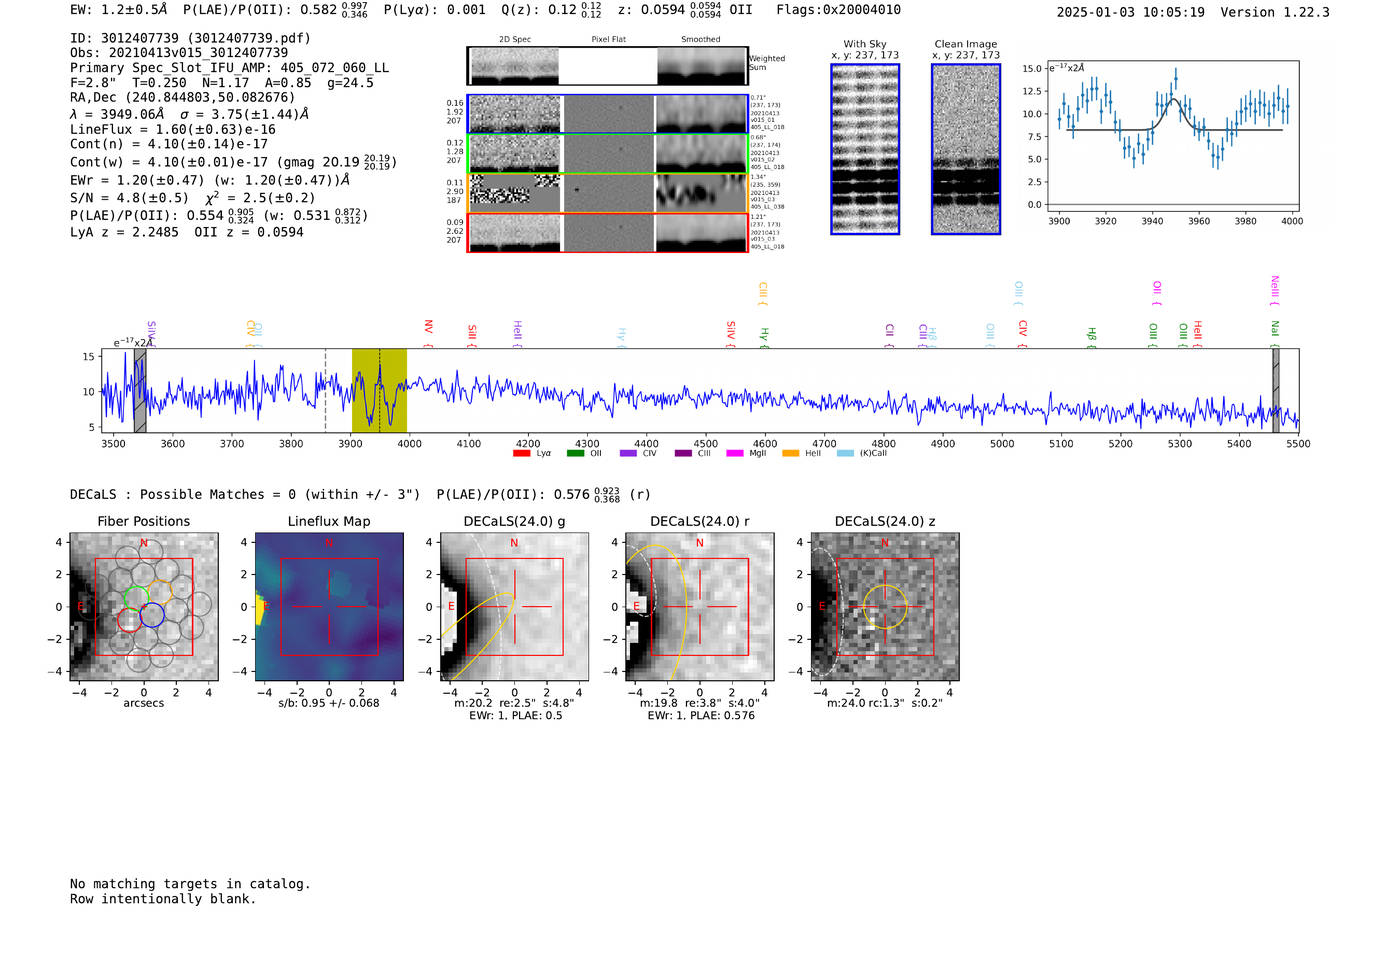Click the "EW: 1.2±0.5Å" header value
This screenshot has width=1400, height=953.
tap(119, 10)
